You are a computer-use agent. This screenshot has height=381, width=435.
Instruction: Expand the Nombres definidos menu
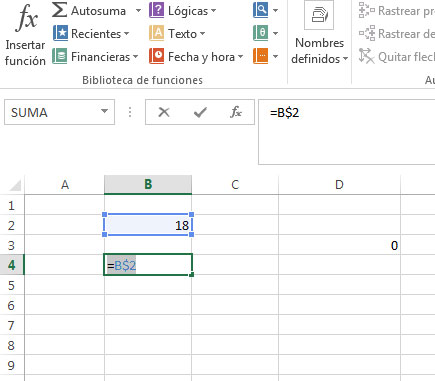point(319,51)
